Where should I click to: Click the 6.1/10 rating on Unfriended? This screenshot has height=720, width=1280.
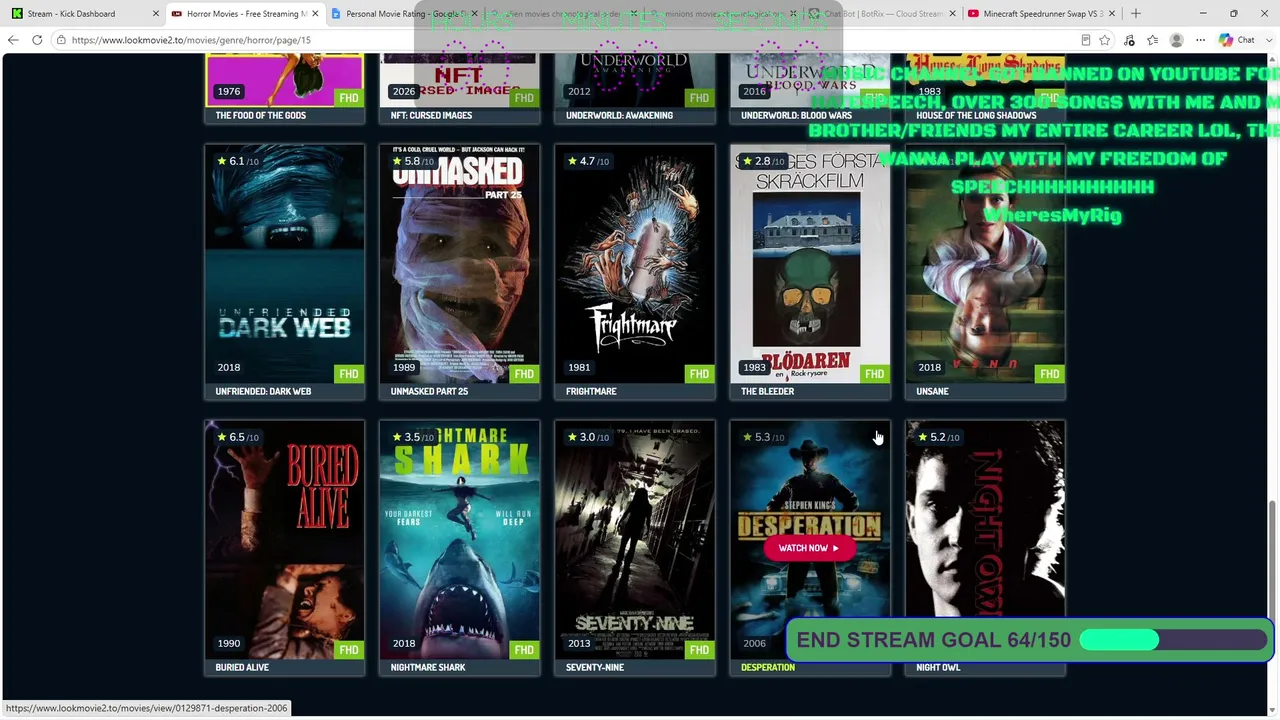coord(238,161)
